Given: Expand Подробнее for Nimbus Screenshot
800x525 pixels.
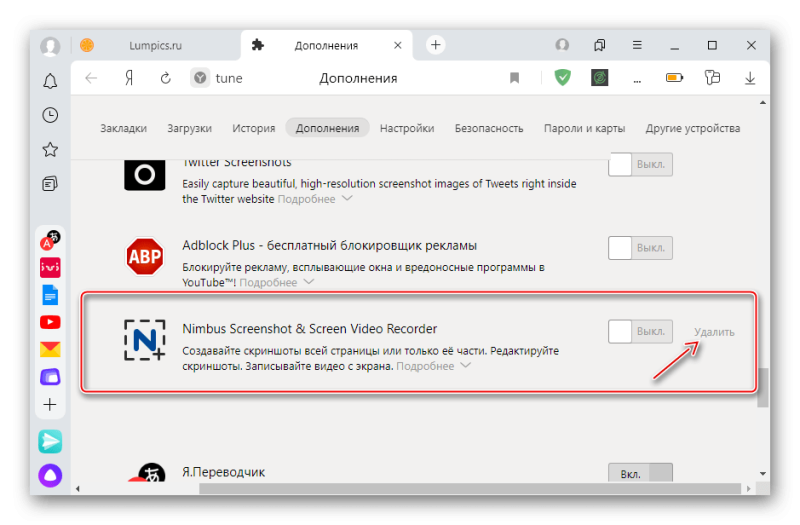Looking at the screenshot, I should [x=433, y=366].
